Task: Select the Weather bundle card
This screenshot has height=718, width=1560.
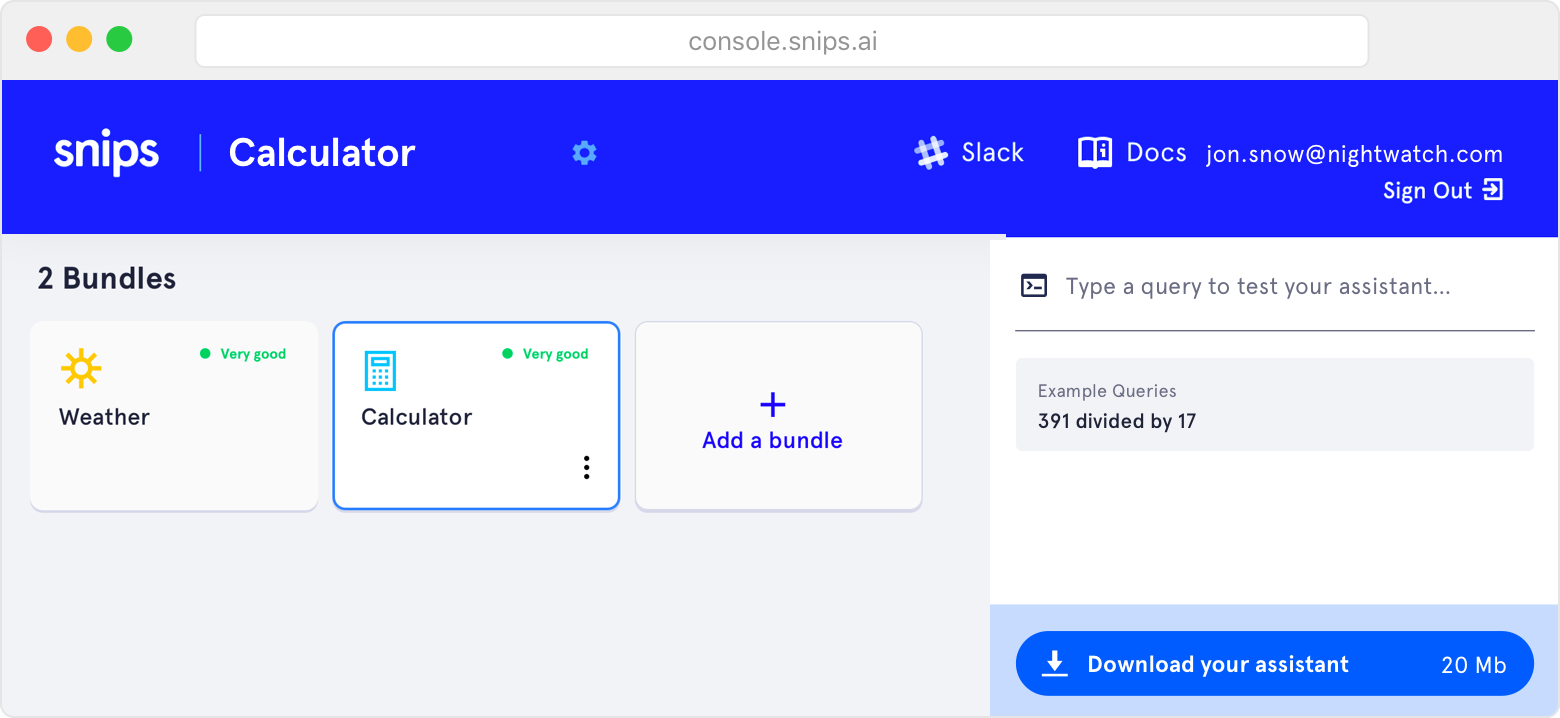Action: pos(174,415)
